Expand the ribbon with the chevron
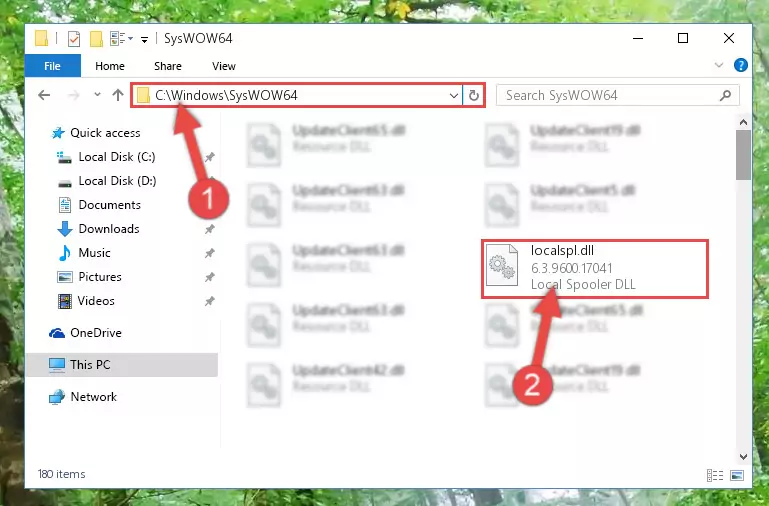This screenshot has width=769, height=506. pos(719,65)
